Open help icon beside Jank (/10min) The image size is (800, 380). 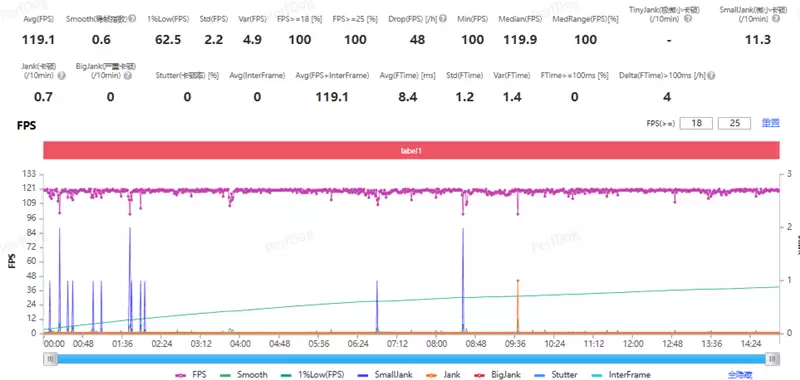pyautogui.click(x=61, y=75)
